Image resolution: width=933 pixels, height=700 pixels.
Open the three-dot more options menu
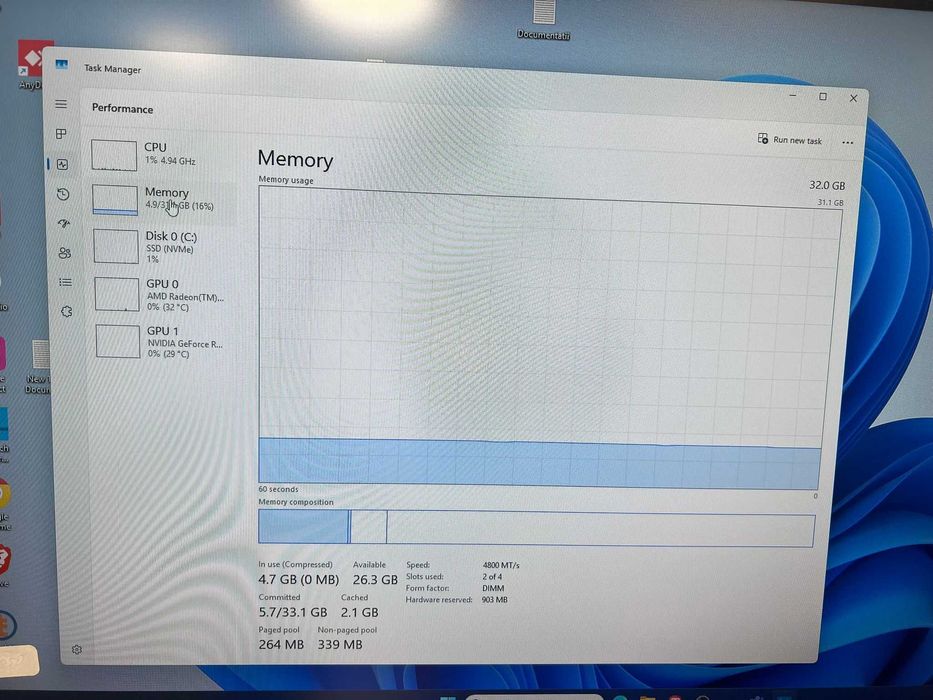point(847,142)
